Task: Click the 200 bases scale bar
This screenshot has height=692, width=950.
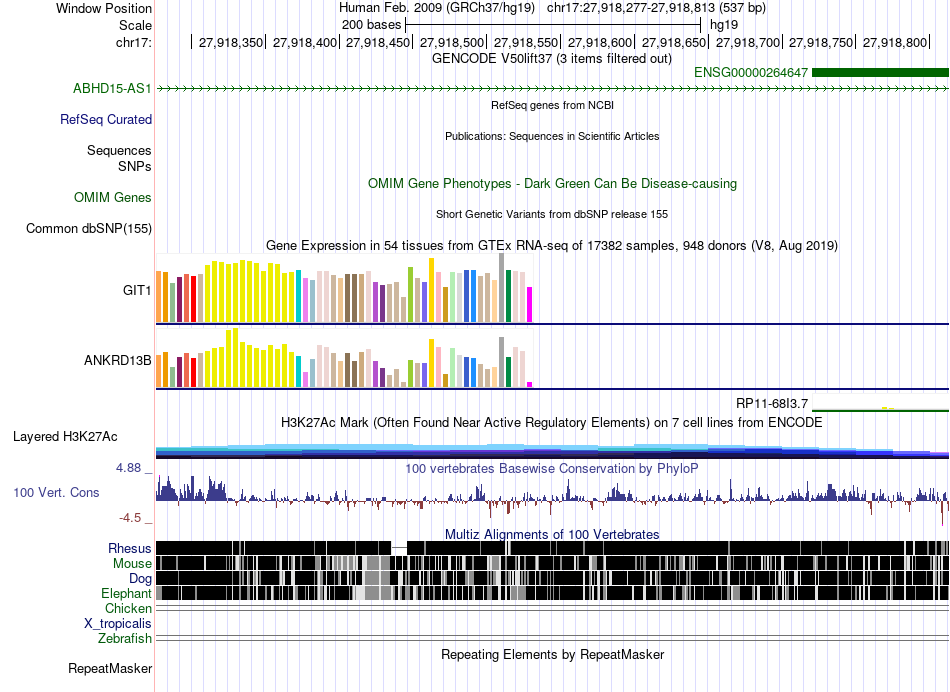Action: 553,25
